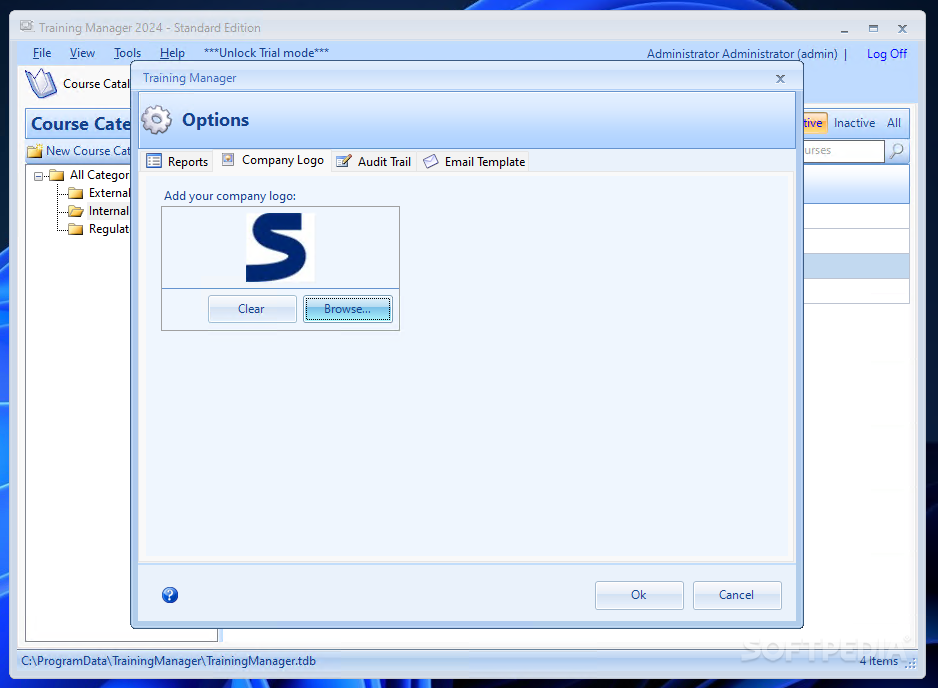Click Unlock Trial mode menu item
Viewport: 938px width, 688px height.
pyautogui.click(x=266, y=53)
